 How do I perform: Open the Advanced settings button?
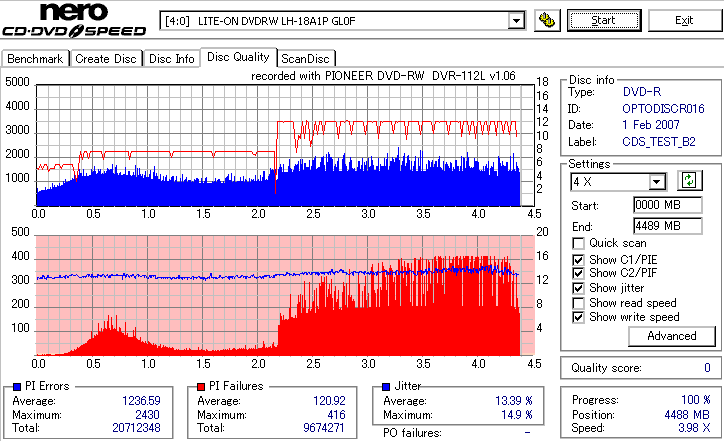672,336
